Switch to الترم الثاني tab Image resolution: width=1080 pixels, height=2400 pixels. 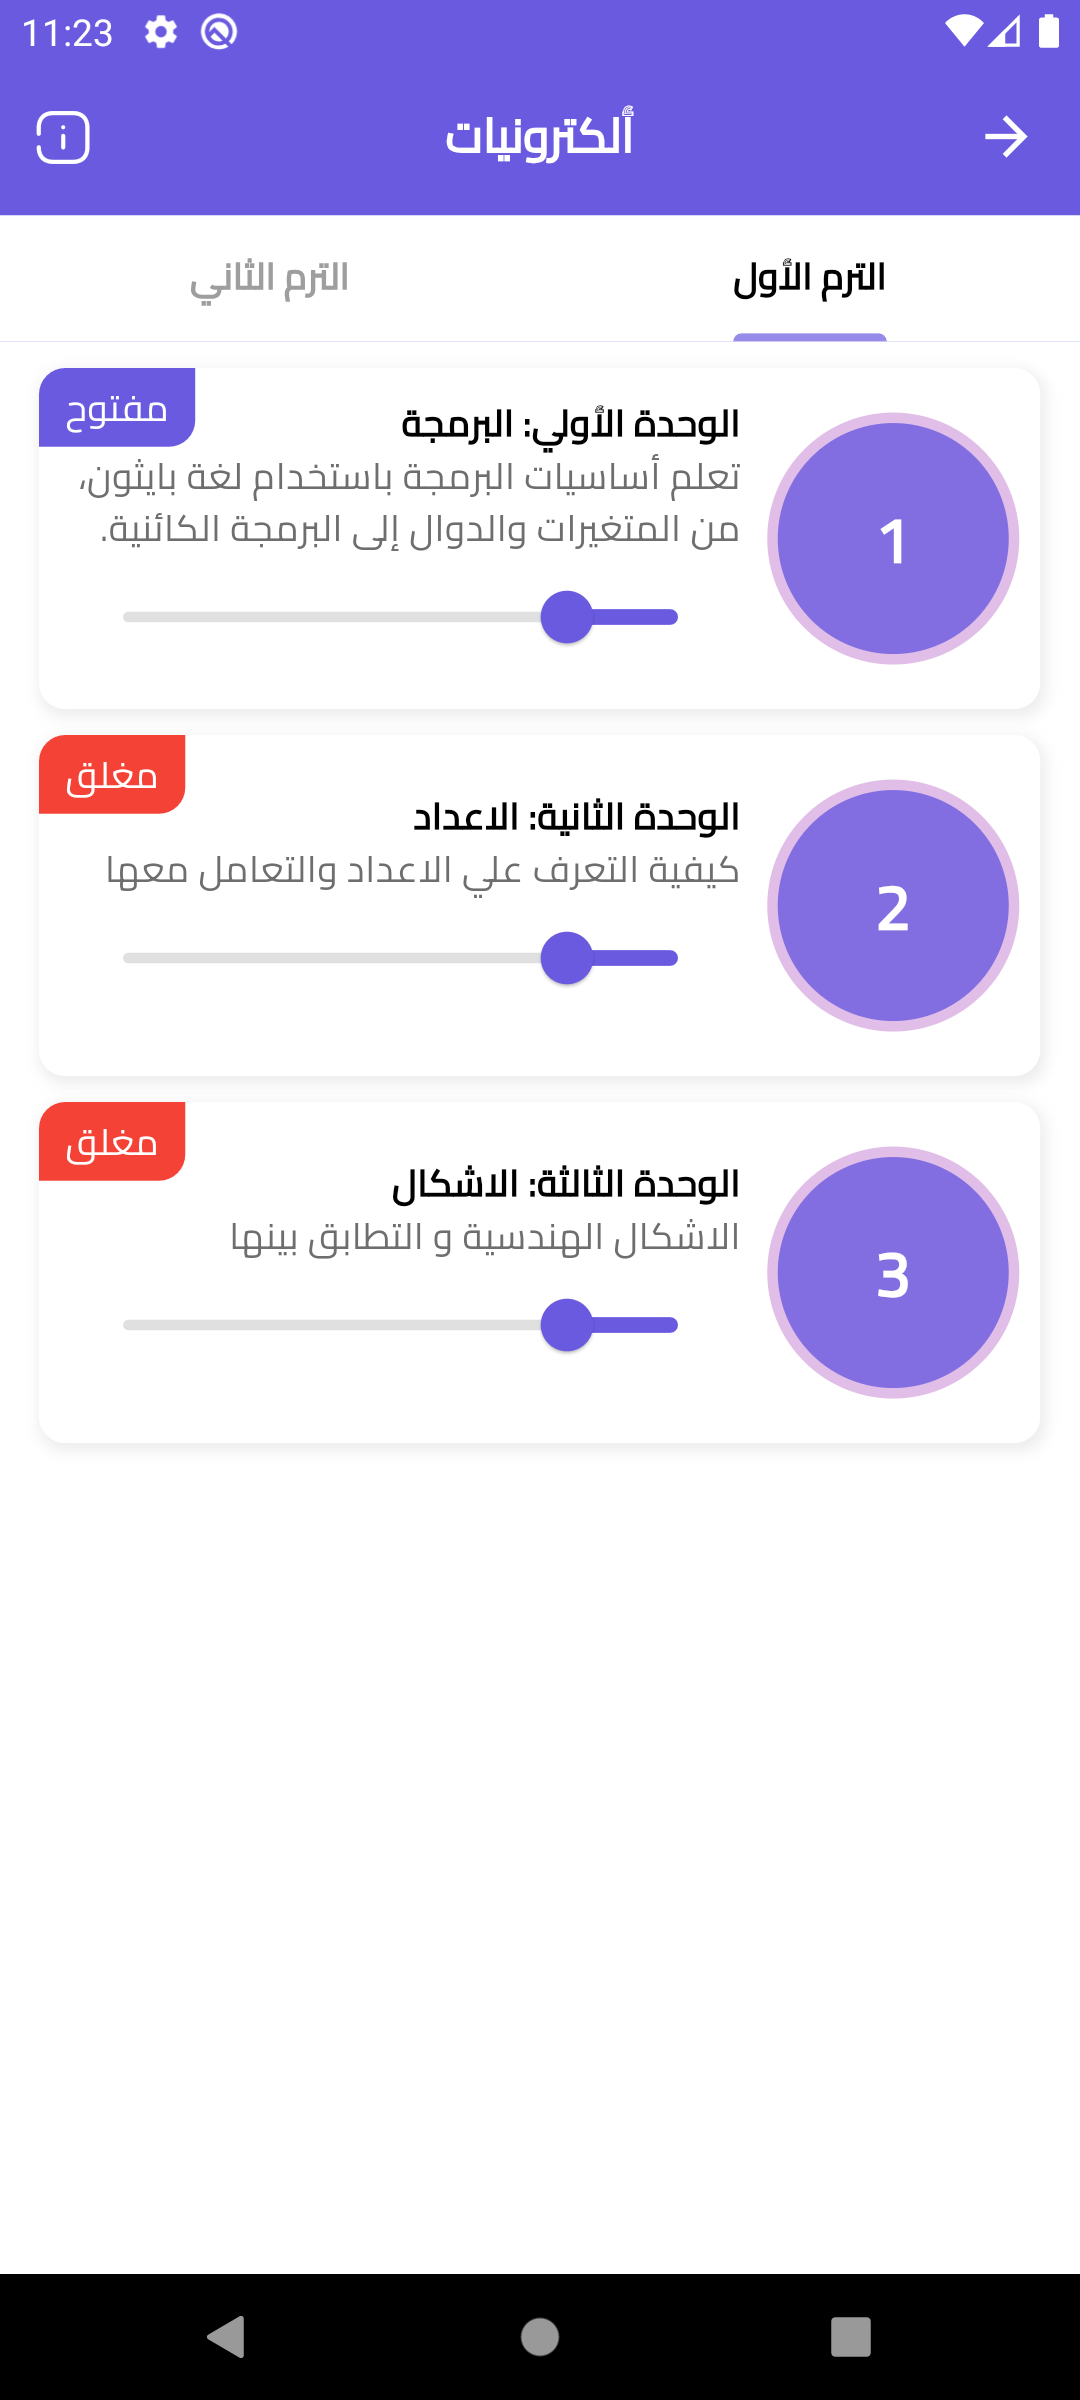click(x=270, y=278)
